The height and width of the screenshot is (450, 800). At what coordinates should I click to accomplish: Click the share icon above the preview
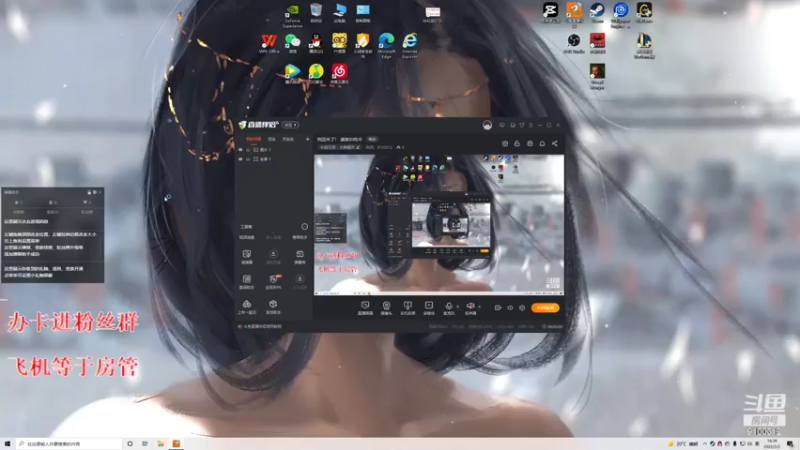[x=555, y=143]
